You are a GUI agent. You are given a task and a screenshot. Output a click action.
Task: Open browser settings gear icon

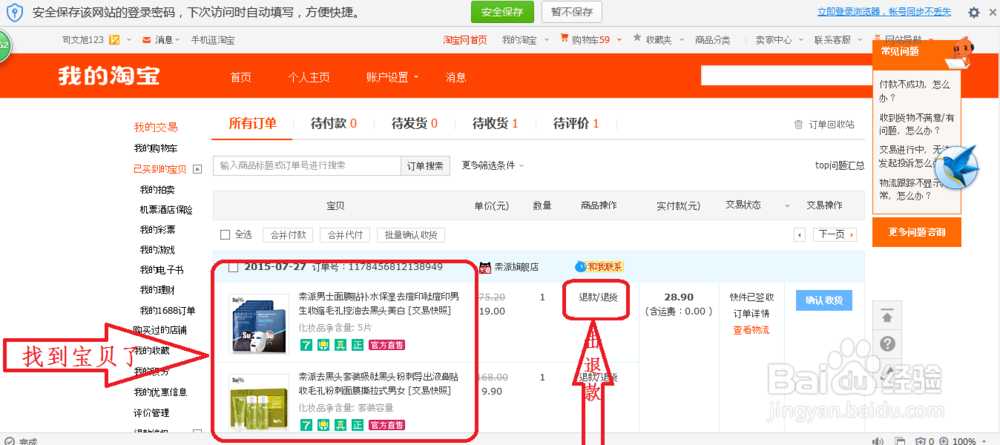pyautogui.click(x=974, y=12)
